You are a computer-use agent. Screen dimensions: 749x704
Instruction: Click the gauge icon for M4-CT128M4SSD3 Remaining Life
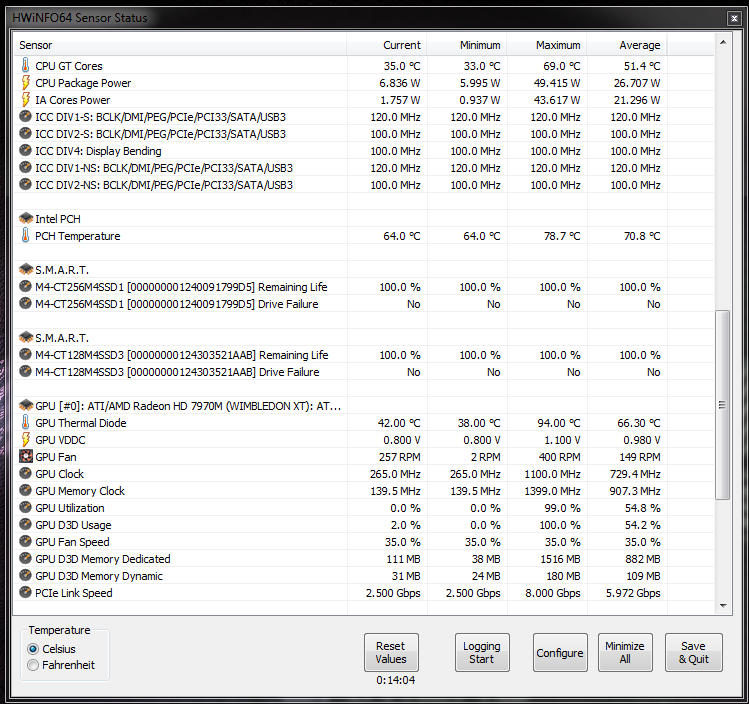click(25, 355)
